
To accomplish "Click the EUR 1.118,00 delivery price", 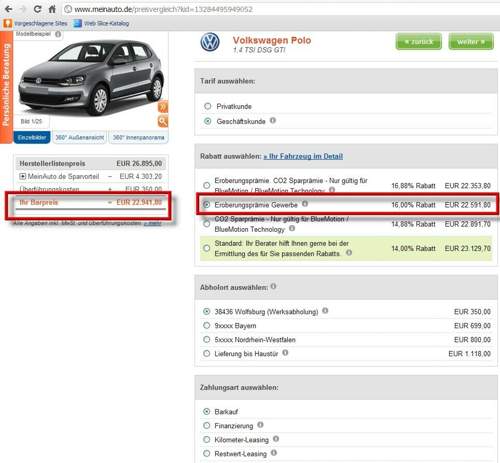I will coord(469,354).
